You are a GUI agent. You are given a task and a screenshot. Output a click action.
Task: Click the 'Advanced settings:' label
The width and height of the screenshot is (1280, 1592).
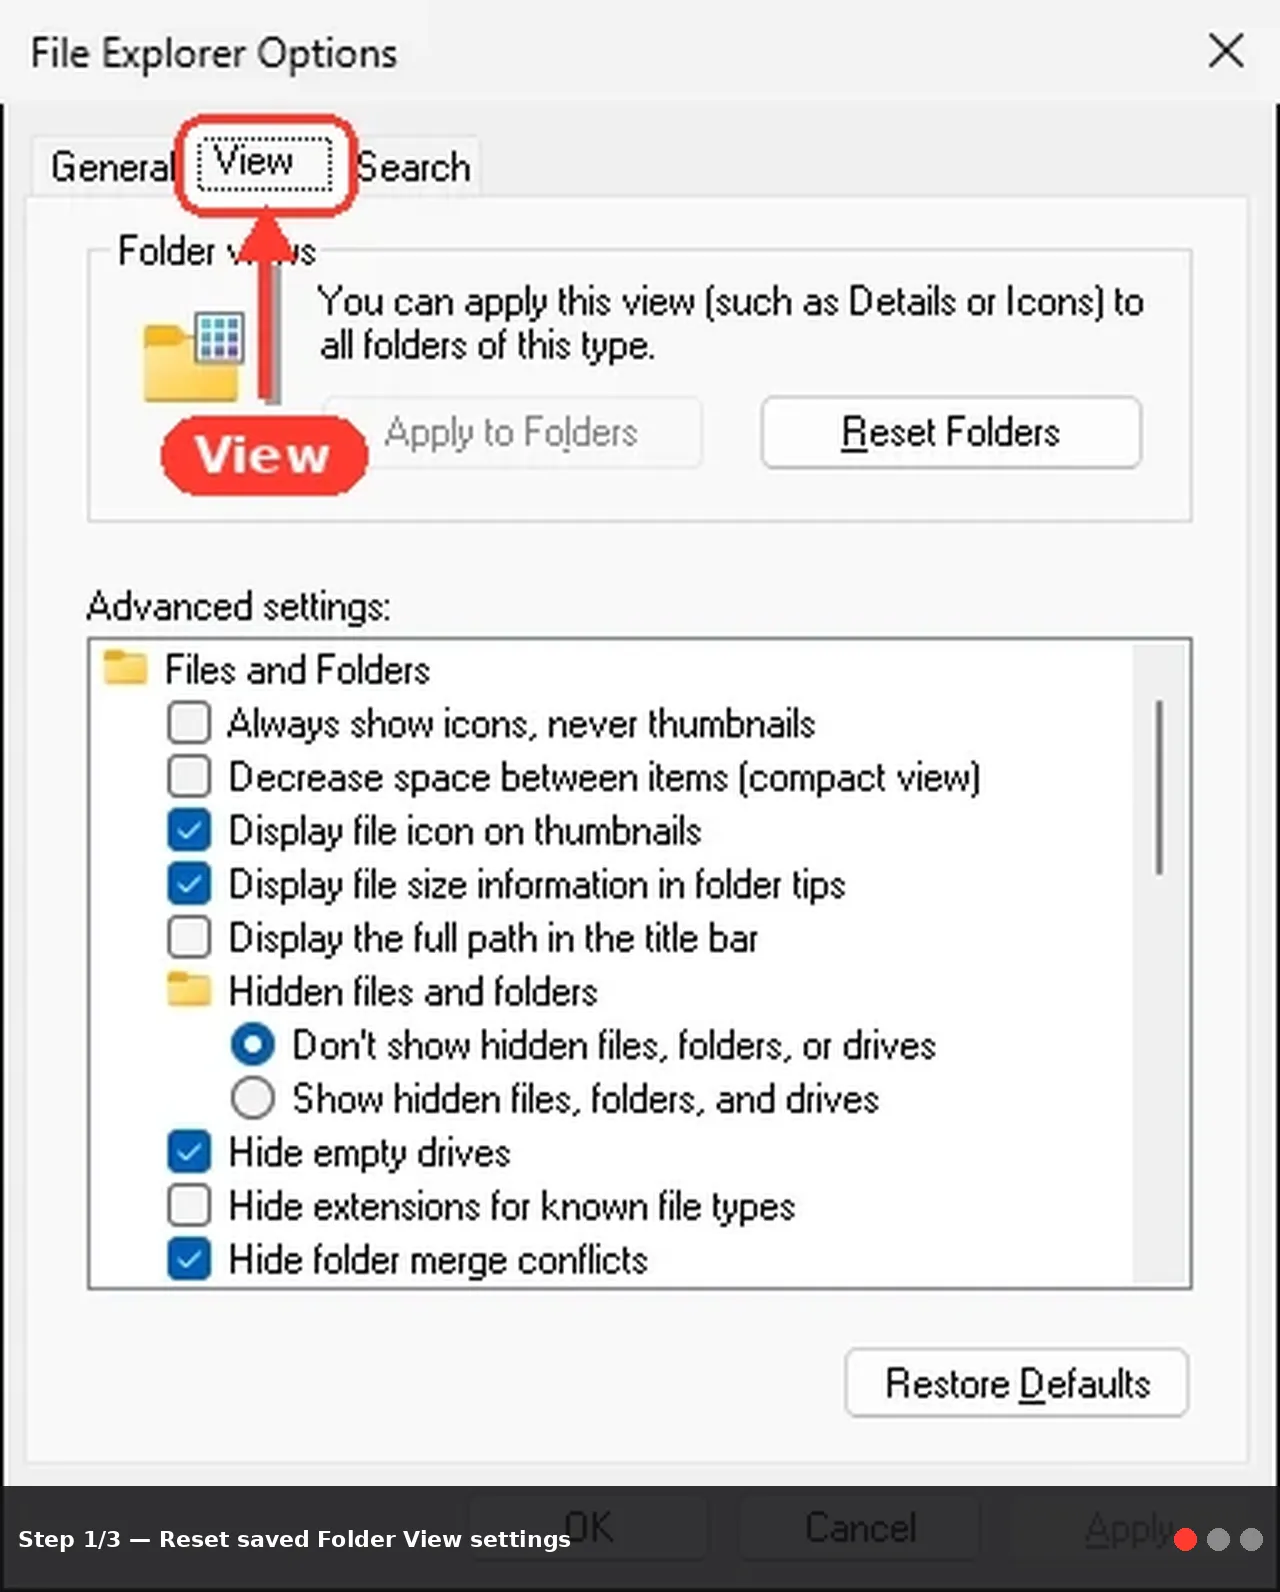pyautogui.click(x=238, y=606)
